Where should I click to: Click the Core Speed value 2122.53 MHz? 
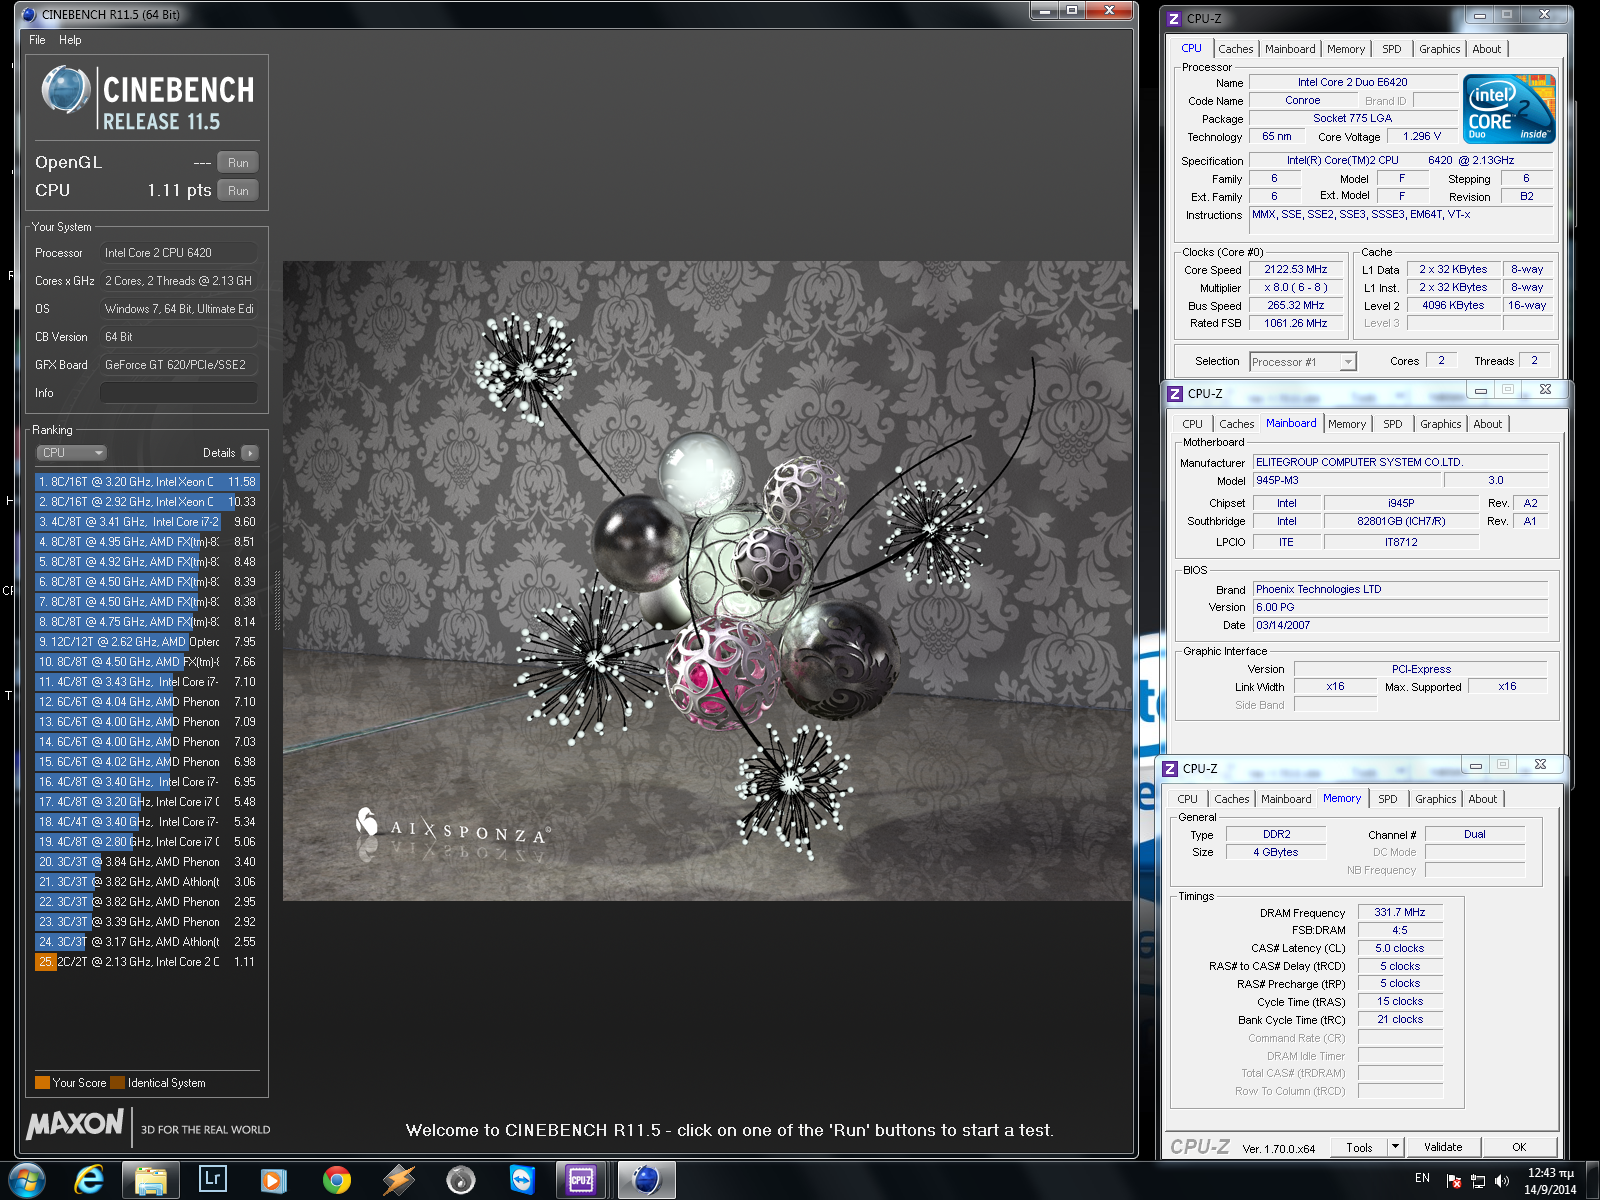coord(1295,270)
